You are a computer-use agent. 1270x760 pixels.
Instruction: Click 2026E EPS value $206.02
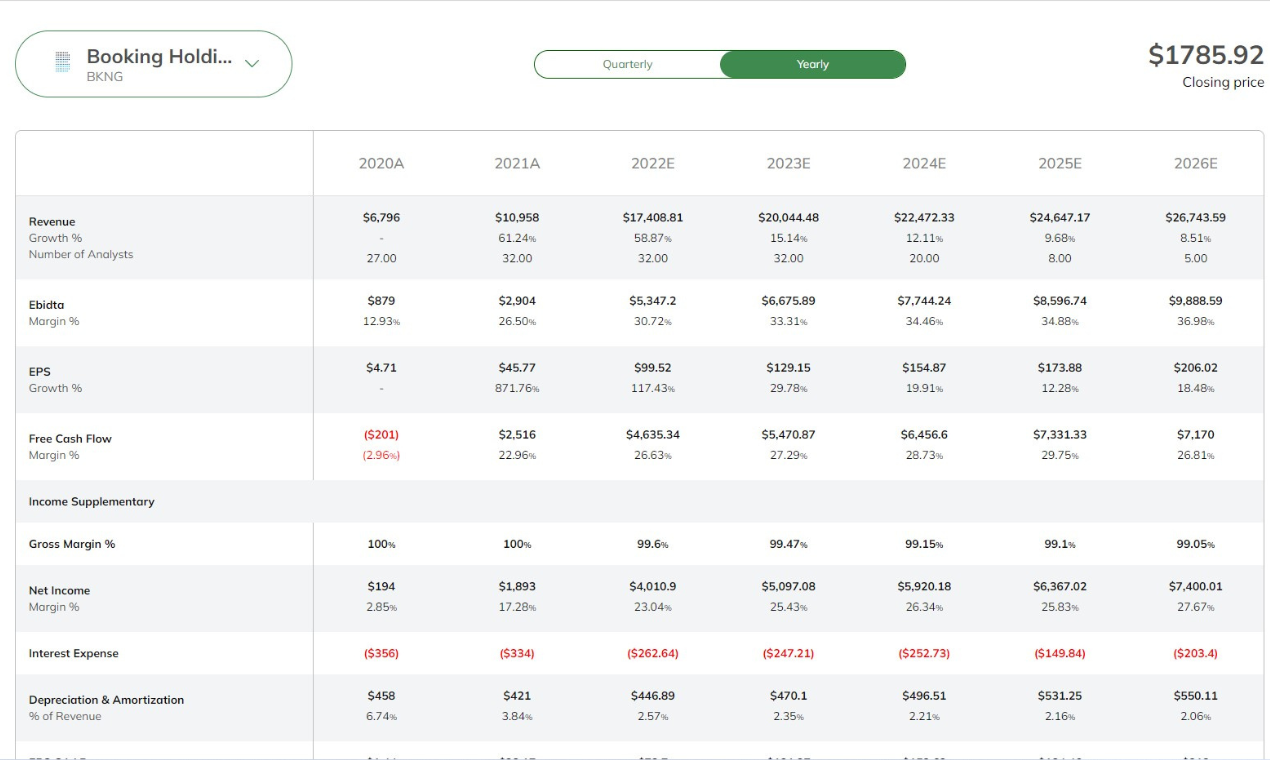click(1195, 368)
